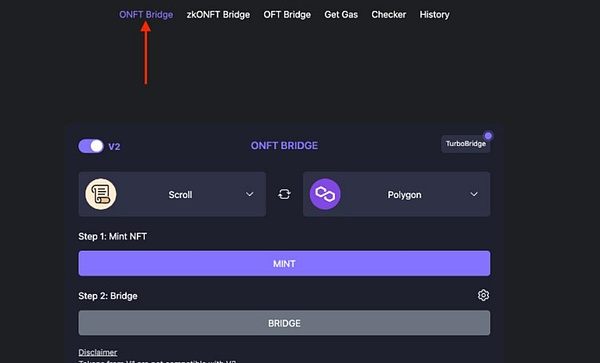Open the Checker page
The image size is (600, 363).
[388, 15]
